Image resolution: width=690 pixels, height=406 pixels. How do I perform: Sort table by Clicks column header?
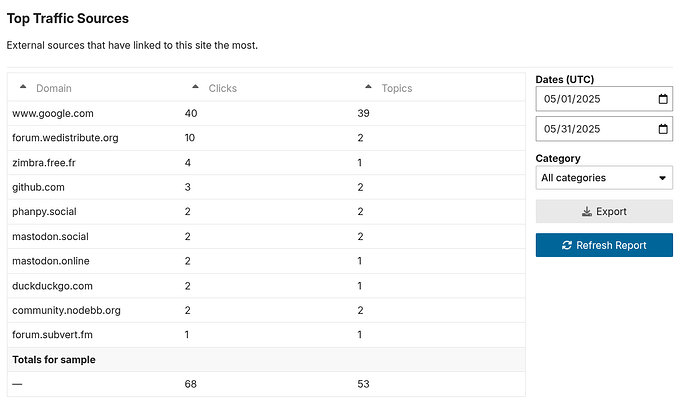click(223, 88)
